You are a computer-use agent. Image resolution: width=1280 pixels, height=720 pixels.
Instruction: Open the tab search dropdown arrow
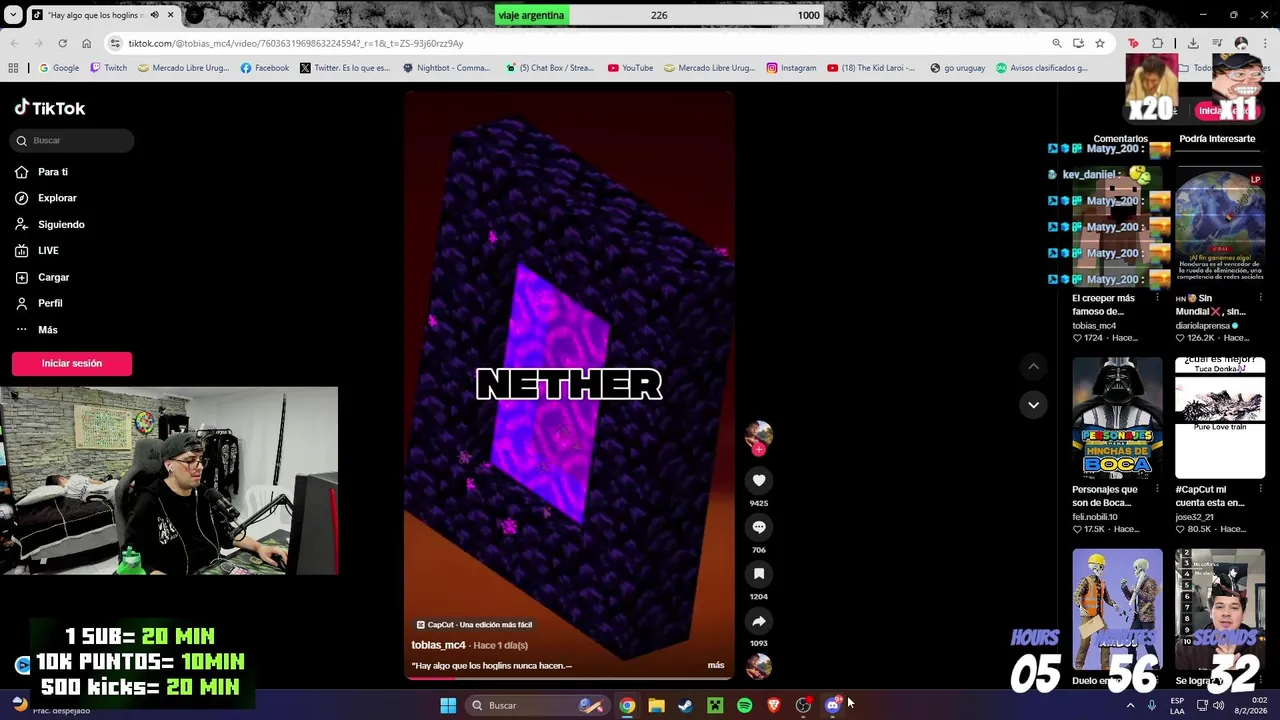point(14,15)
